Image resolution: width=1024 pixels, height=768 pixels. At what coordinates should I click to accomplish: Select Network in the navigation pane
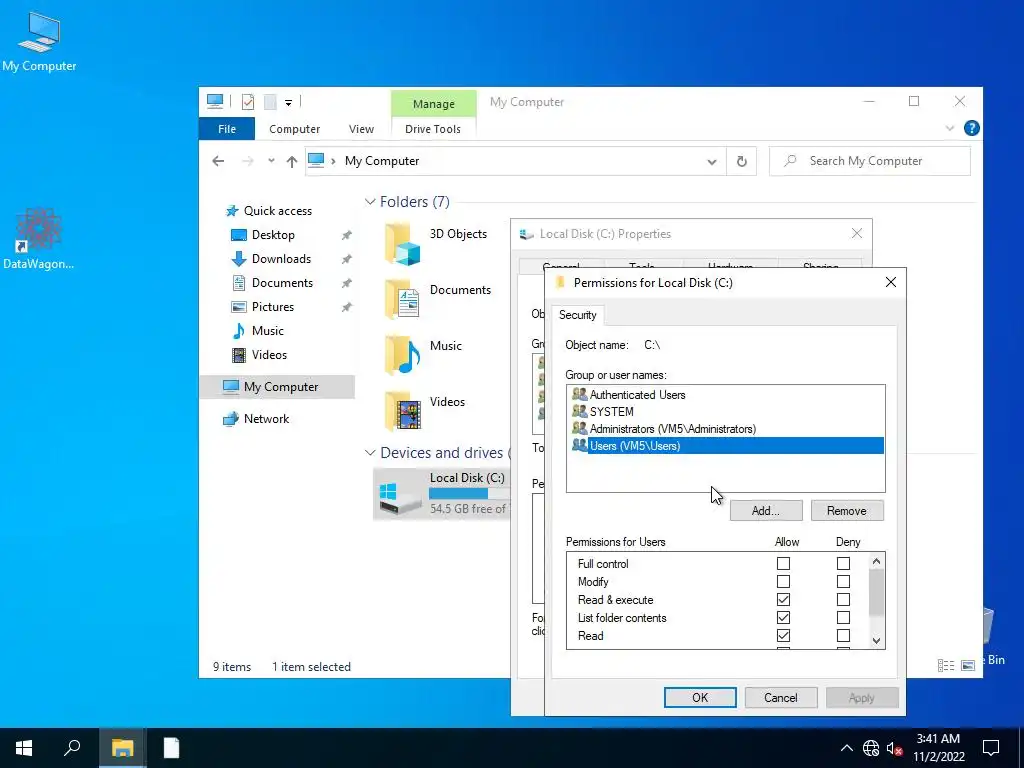click(x=266, y=419)
